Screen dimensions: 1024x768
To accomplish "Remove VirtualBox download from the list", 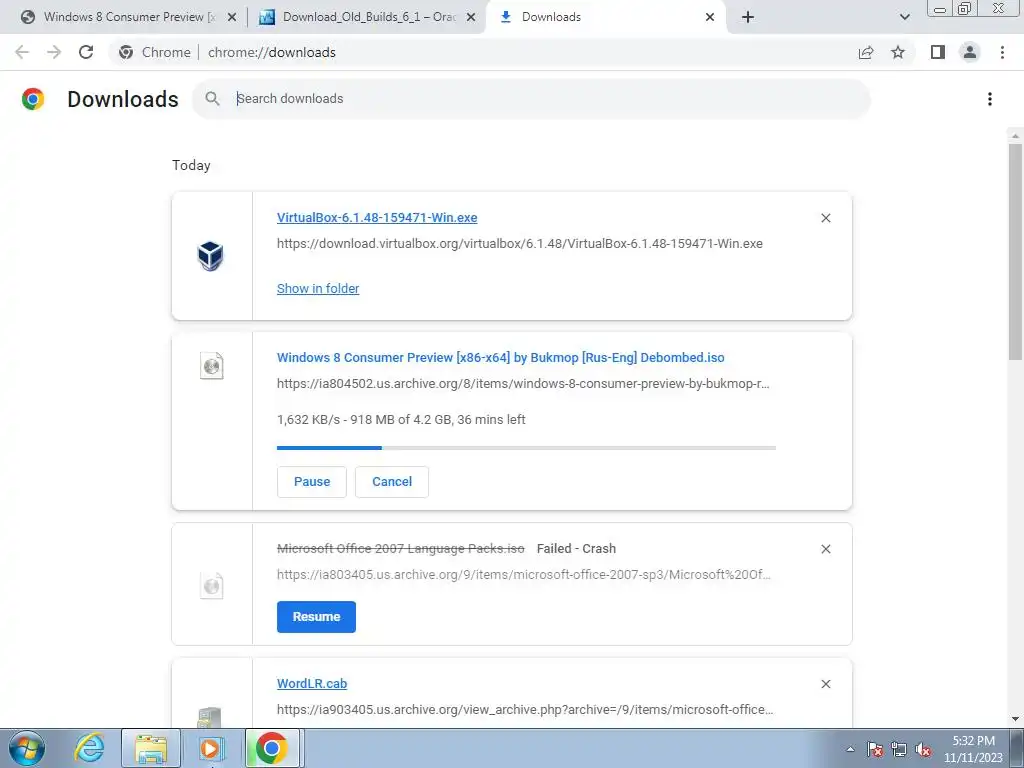I will tap(825, 218).
